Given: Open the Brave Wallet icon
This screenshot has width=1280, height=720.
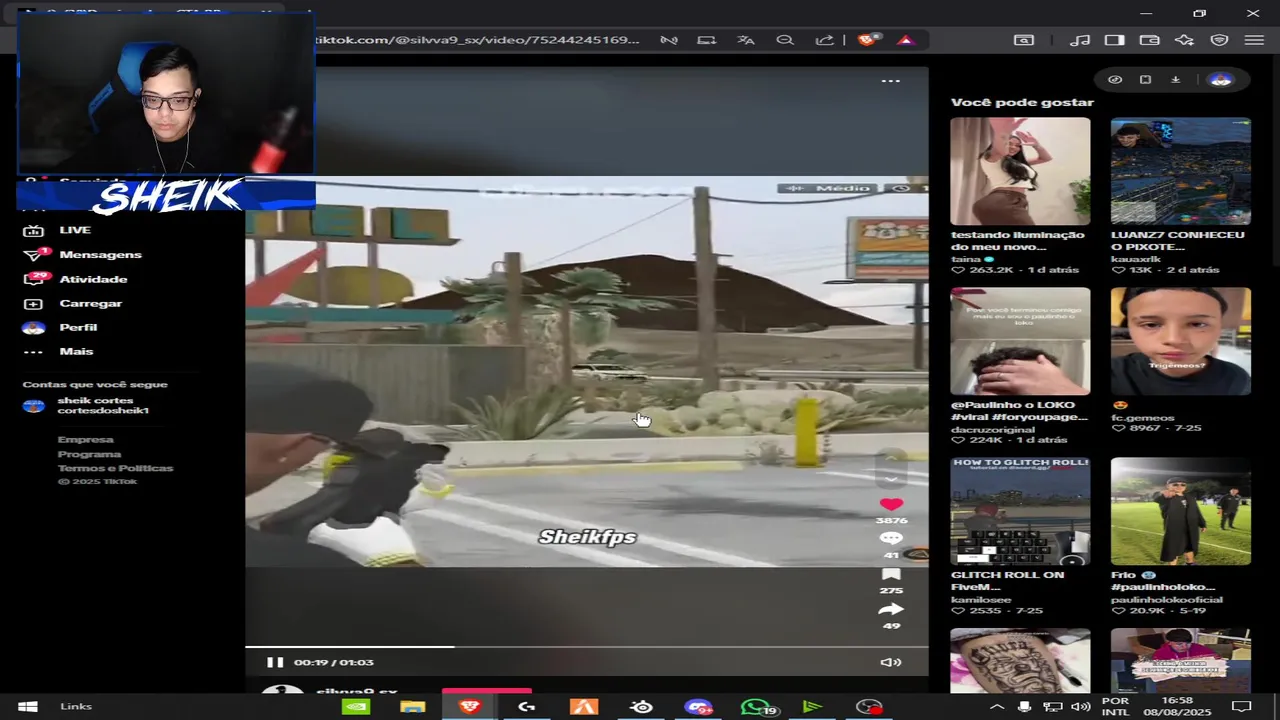Looking at the screenshot, I should [1150, 40].
